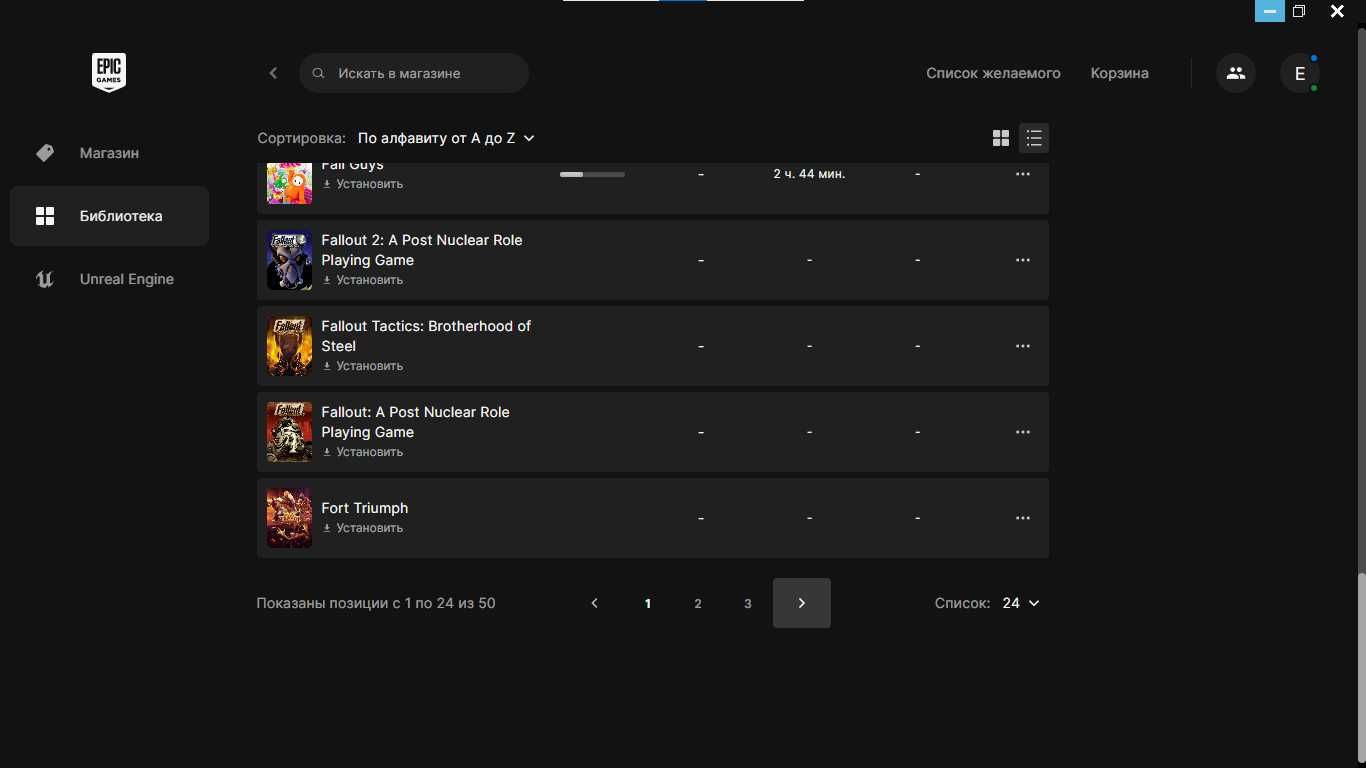1366x768 pixels.
Task: Open the Unreal Engine section
Action: (109, 279)
